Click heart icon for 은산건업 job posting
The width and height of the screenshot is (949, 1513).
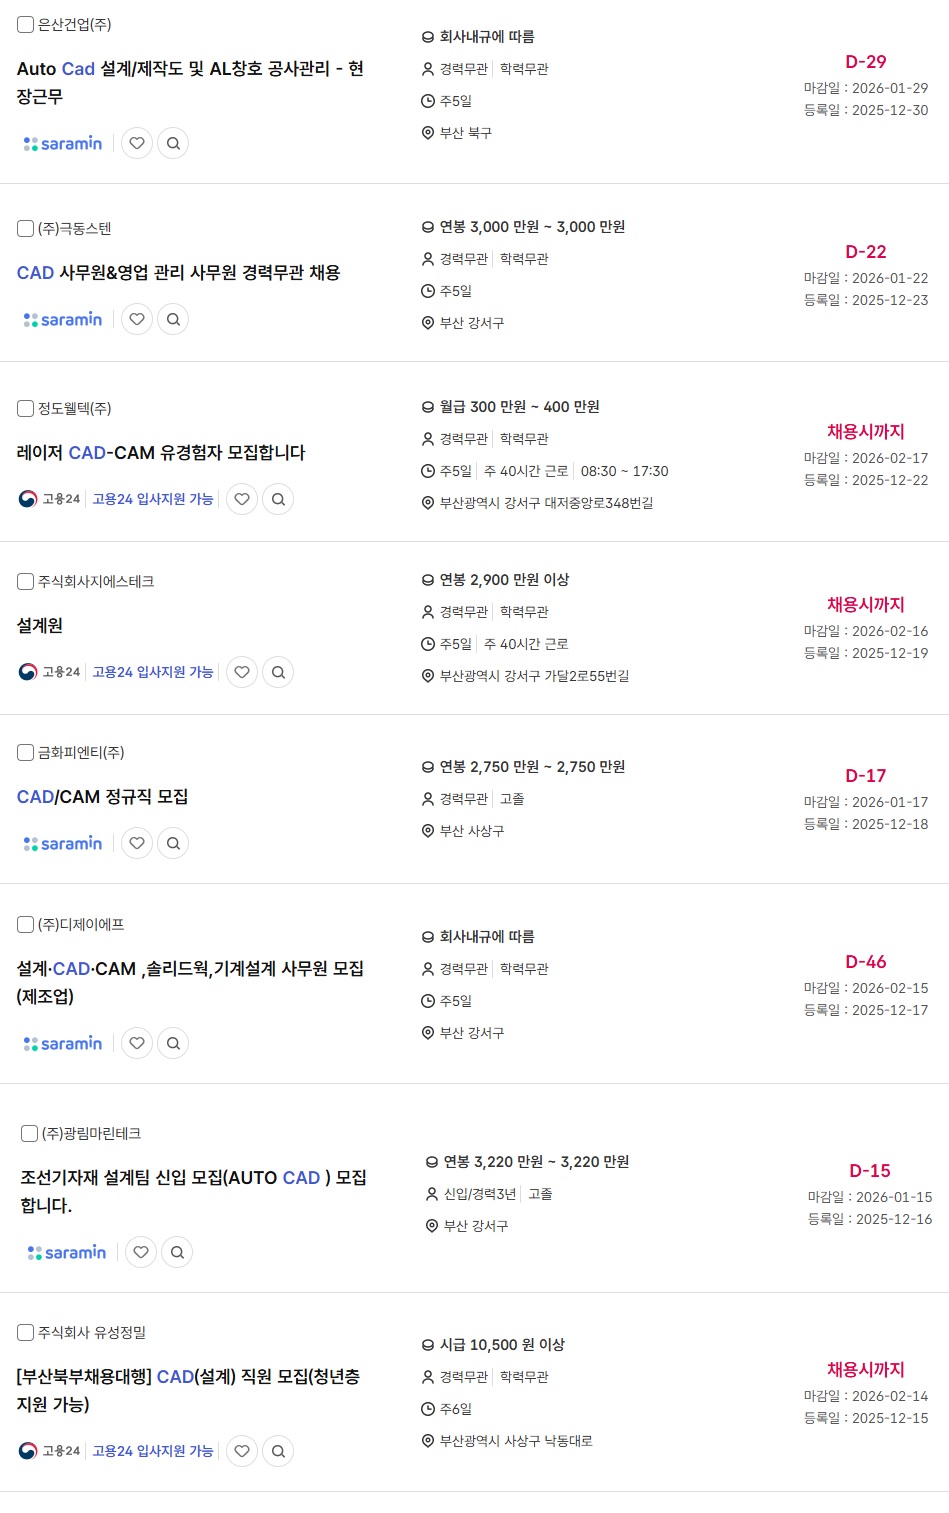(137, 143)
